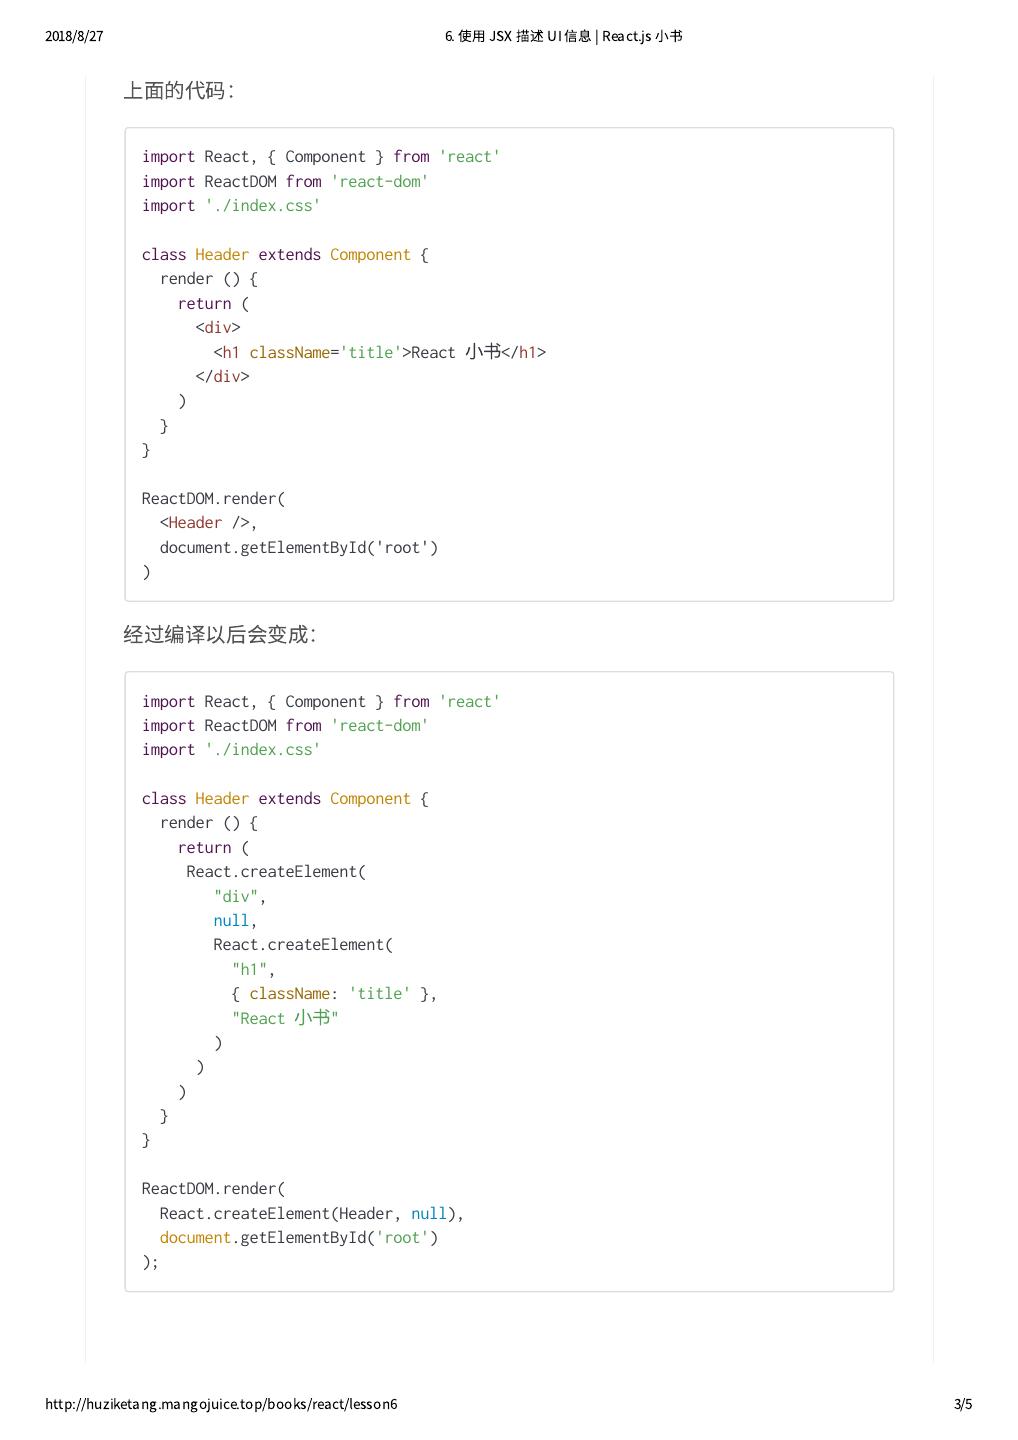The height and width of the screenshot is (1440, 1018).
Task: Click document.getElementById('root') in second code block
Action: coord(298,1237)
